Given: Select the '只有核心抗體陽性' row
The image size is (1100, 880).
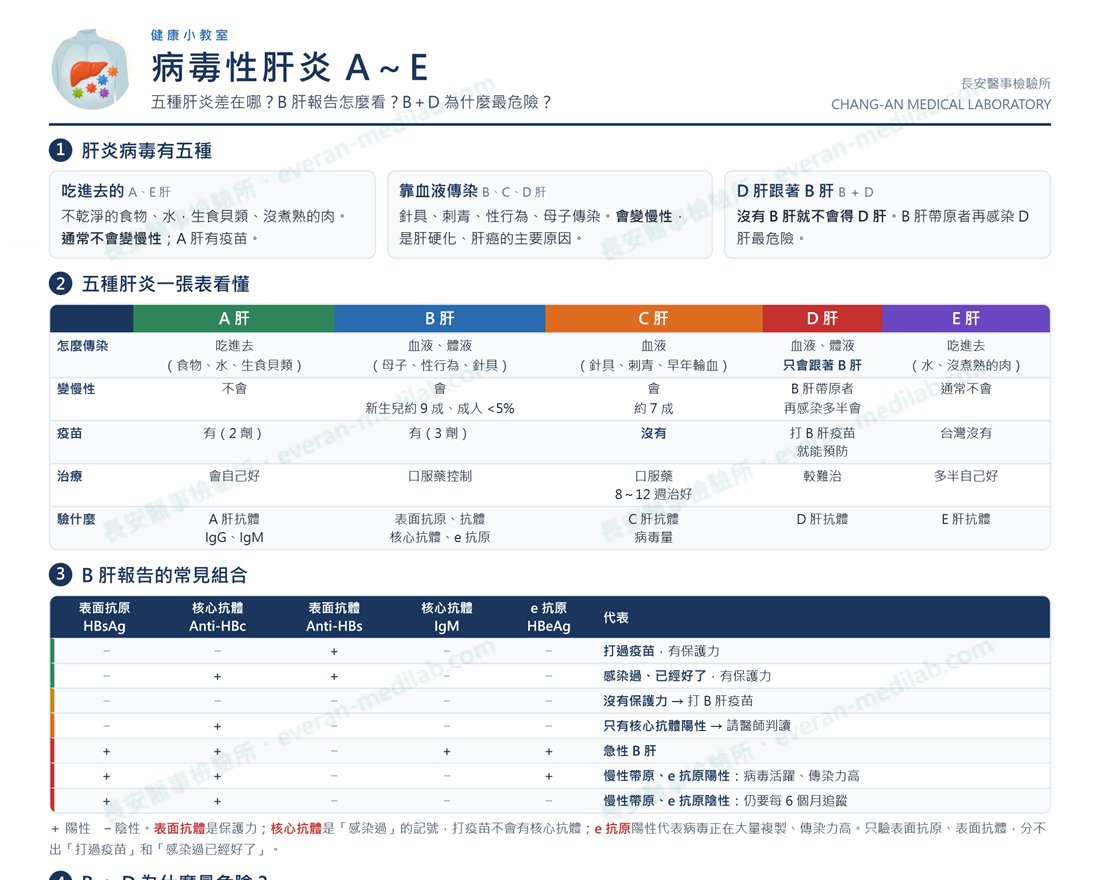Looking at the screenshot, I should point(550,726).
